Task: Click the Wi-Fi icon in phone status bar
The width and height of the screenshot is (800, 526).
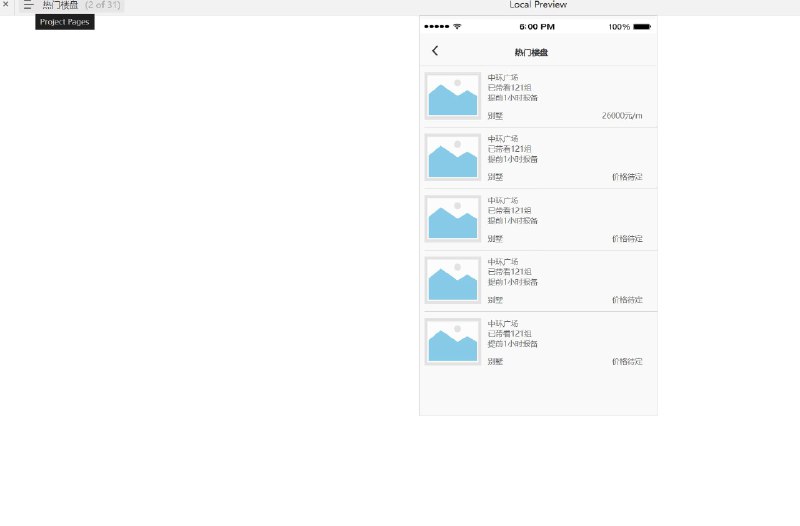Action: [457, 27]
